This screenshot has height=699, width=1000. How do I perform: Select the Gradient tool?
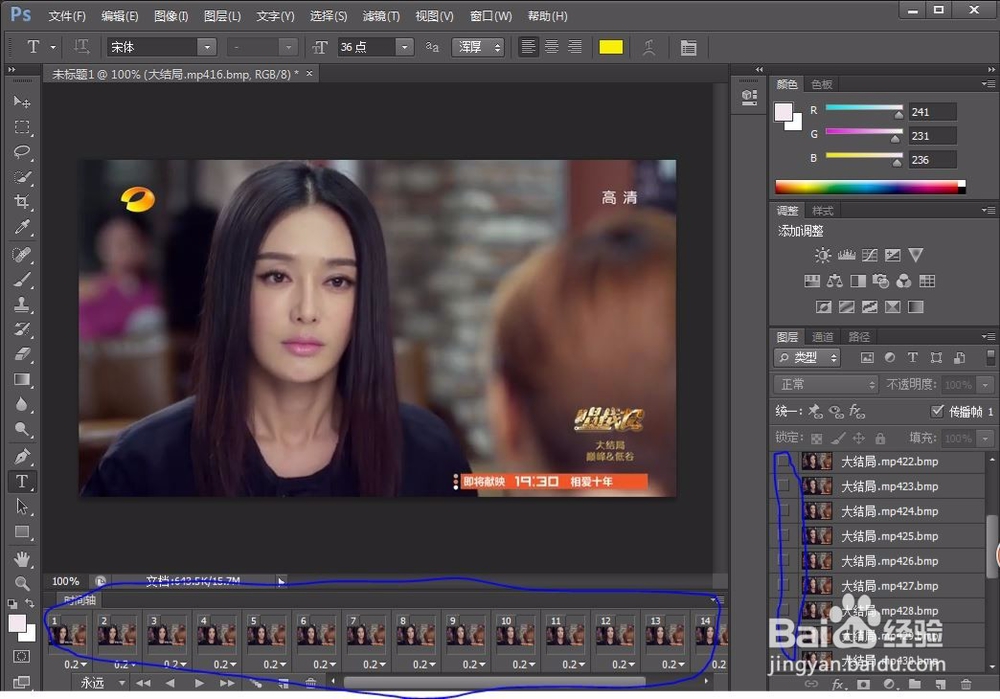[x=22, y=379]
